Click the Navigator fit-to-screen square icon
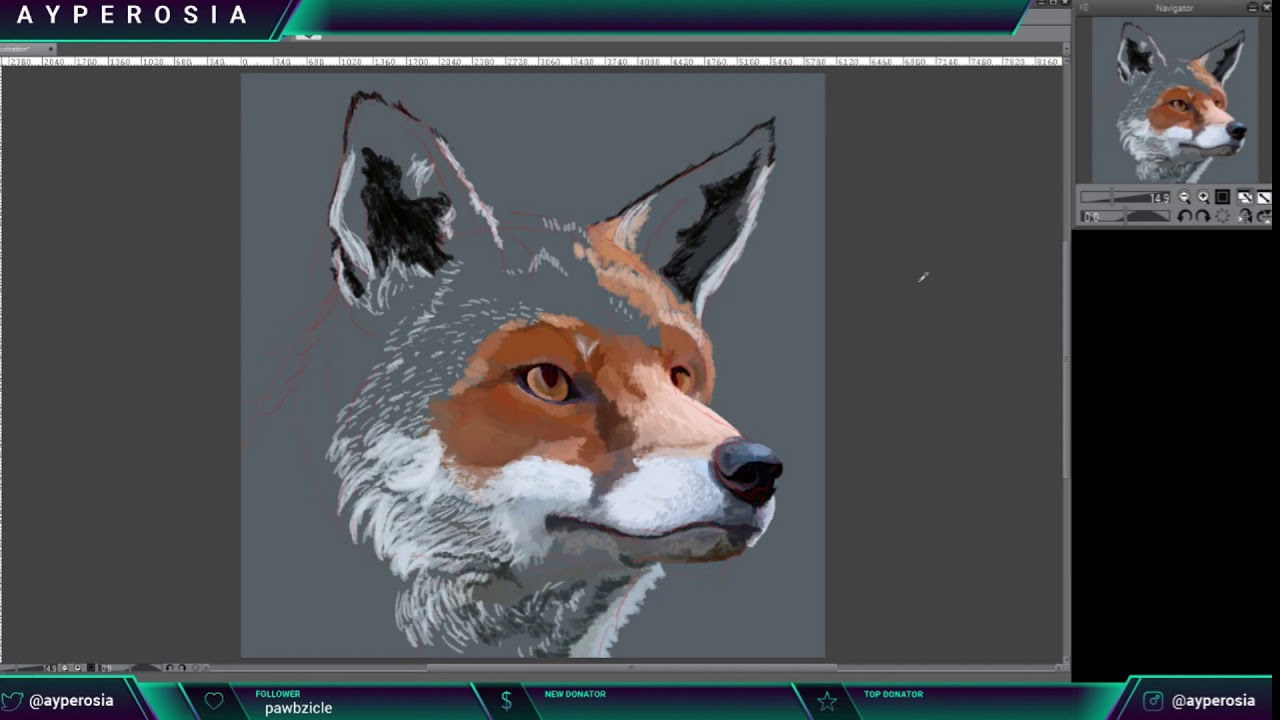 click(1222, 197)
